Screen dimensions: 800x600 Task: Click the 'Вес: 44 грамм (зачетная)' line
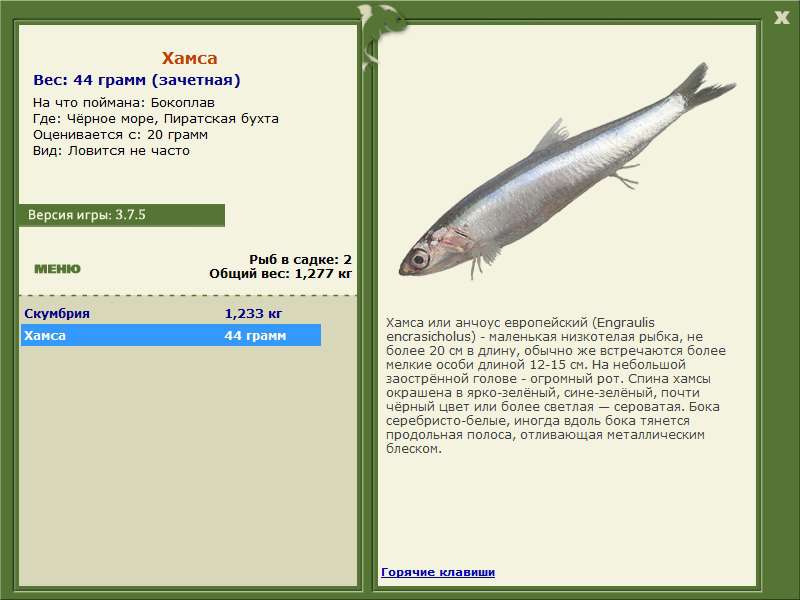click(x=137, y=80)
